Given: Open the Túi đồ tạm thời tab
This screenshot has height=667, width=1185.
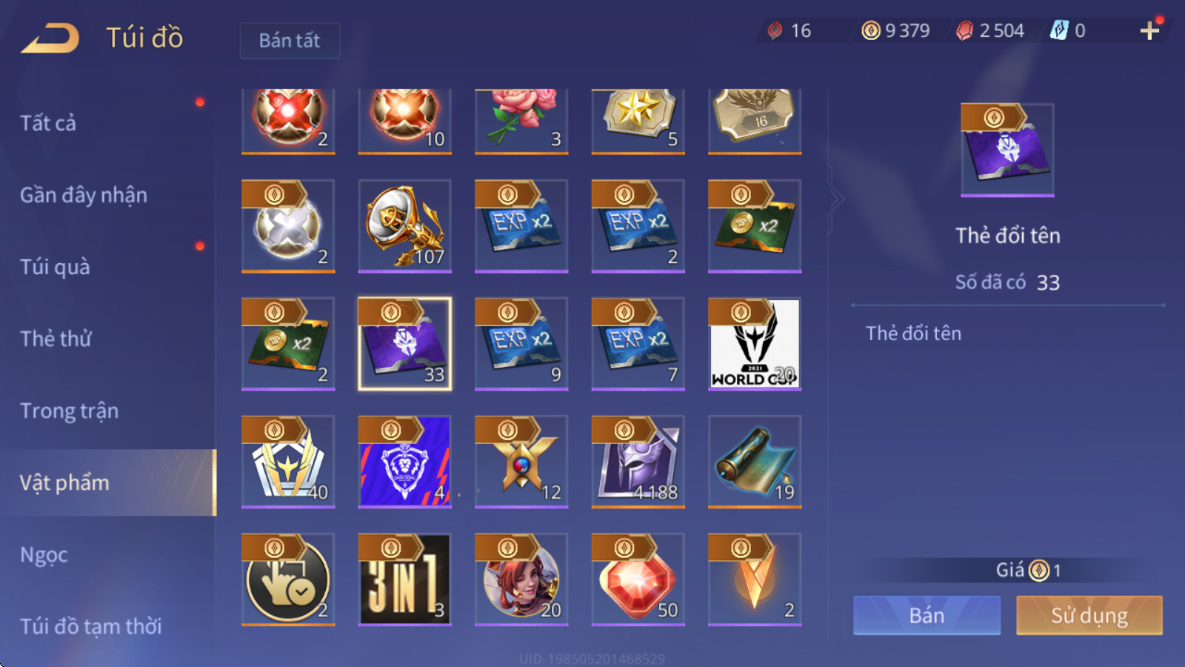Looking at the screenshot, I should pos(91,626).
